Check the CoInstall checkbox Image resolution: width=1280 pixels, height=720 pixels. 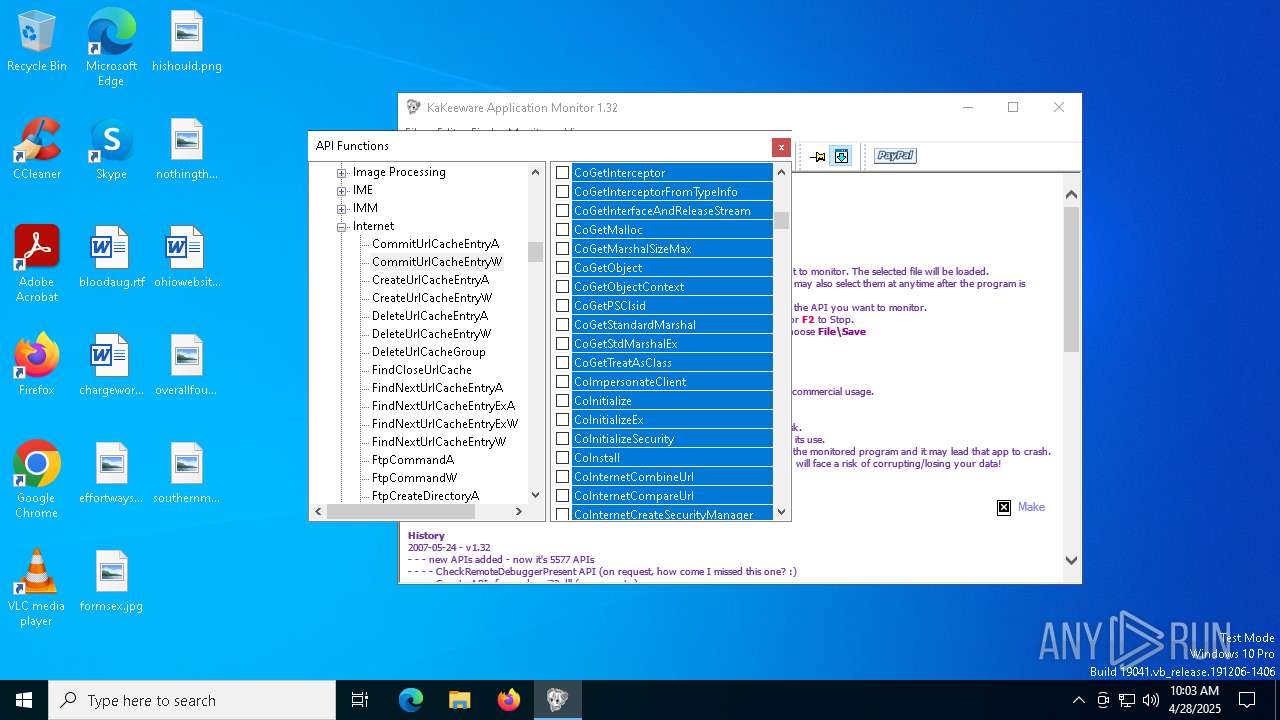coord(562,458)
